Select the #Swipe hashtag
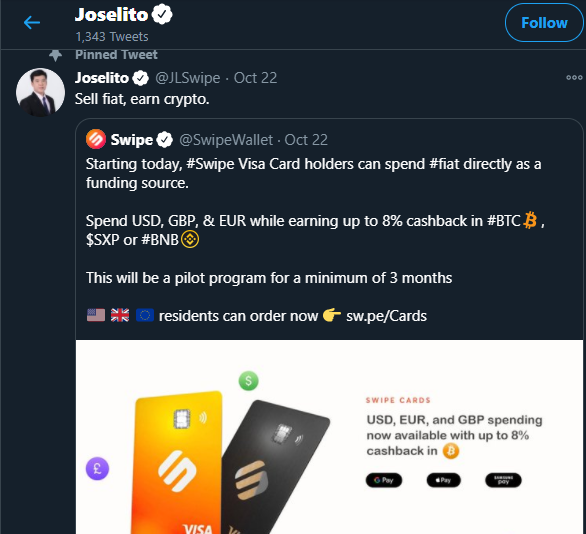This screenshot has height=534, width=586. pyautogui.click(x=210, y=164)
